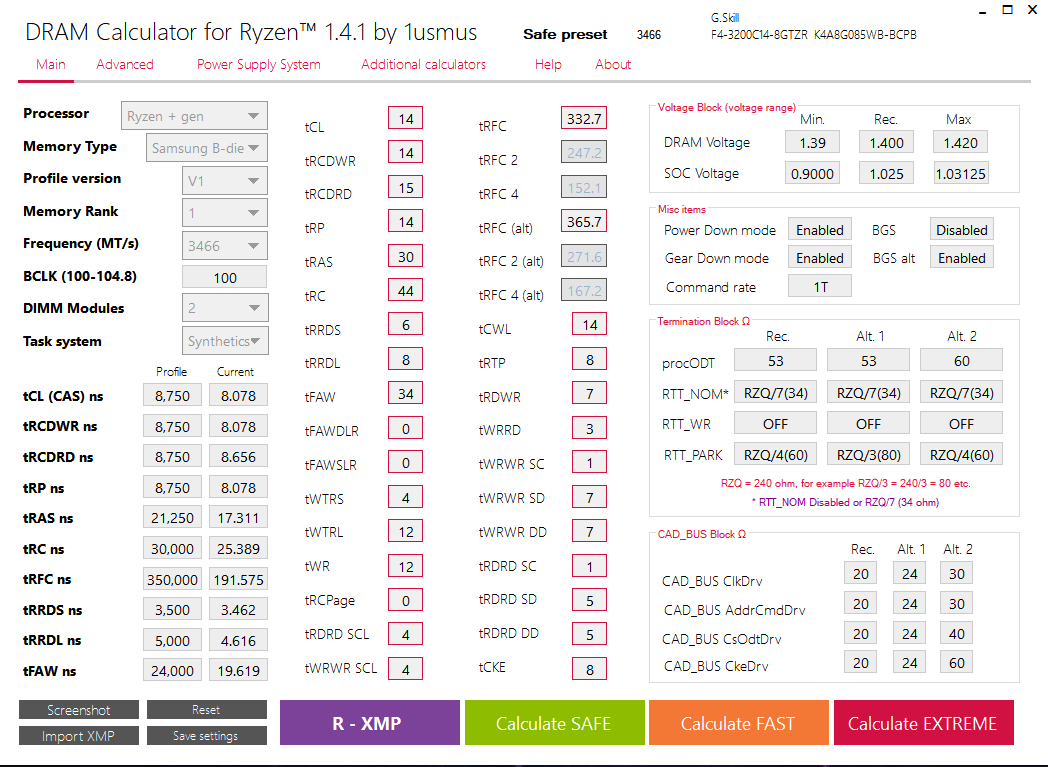The width and height of the screenshot is (1048, 767).
Task: Open the Memory Rank dropdown
Action: pyautogui.click(x=225, y=212)
